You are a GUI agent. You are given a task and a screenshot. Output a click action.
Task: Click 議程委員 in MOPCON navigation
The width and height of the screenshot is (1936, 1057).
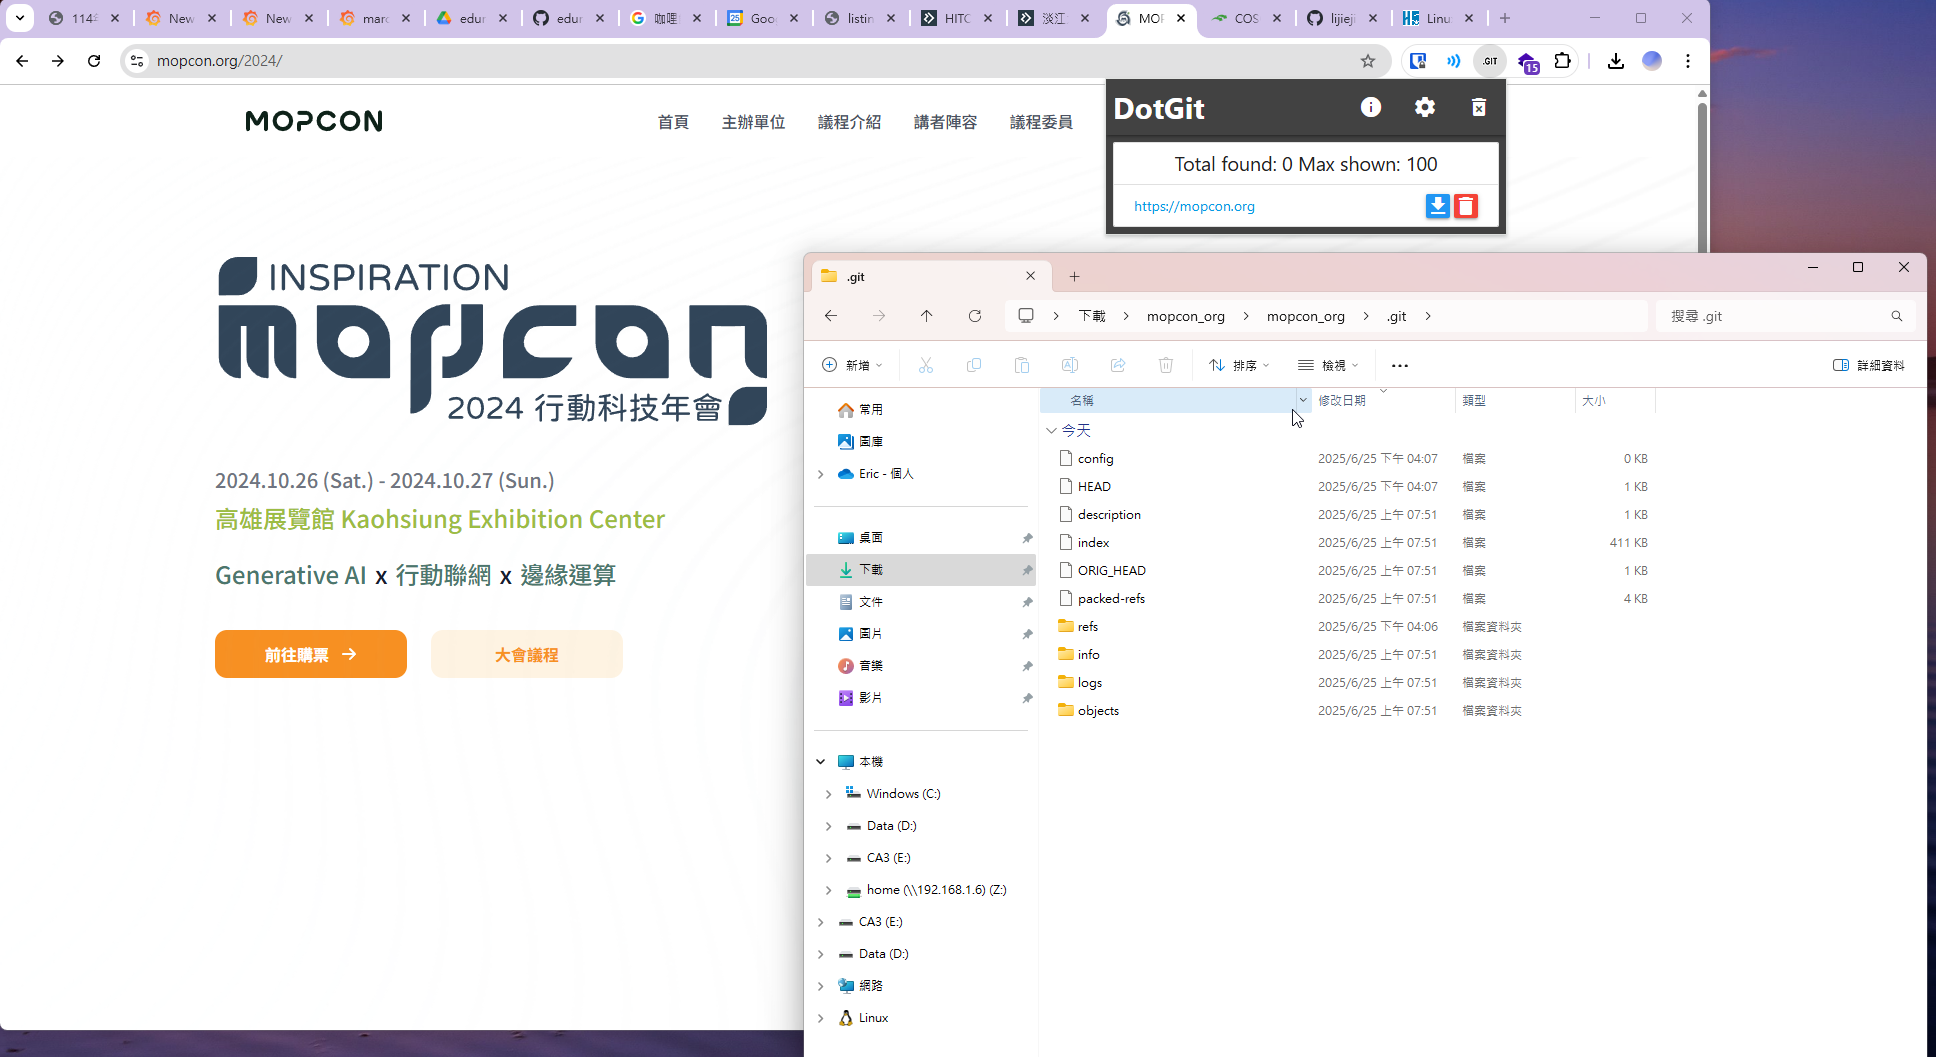1041,122
